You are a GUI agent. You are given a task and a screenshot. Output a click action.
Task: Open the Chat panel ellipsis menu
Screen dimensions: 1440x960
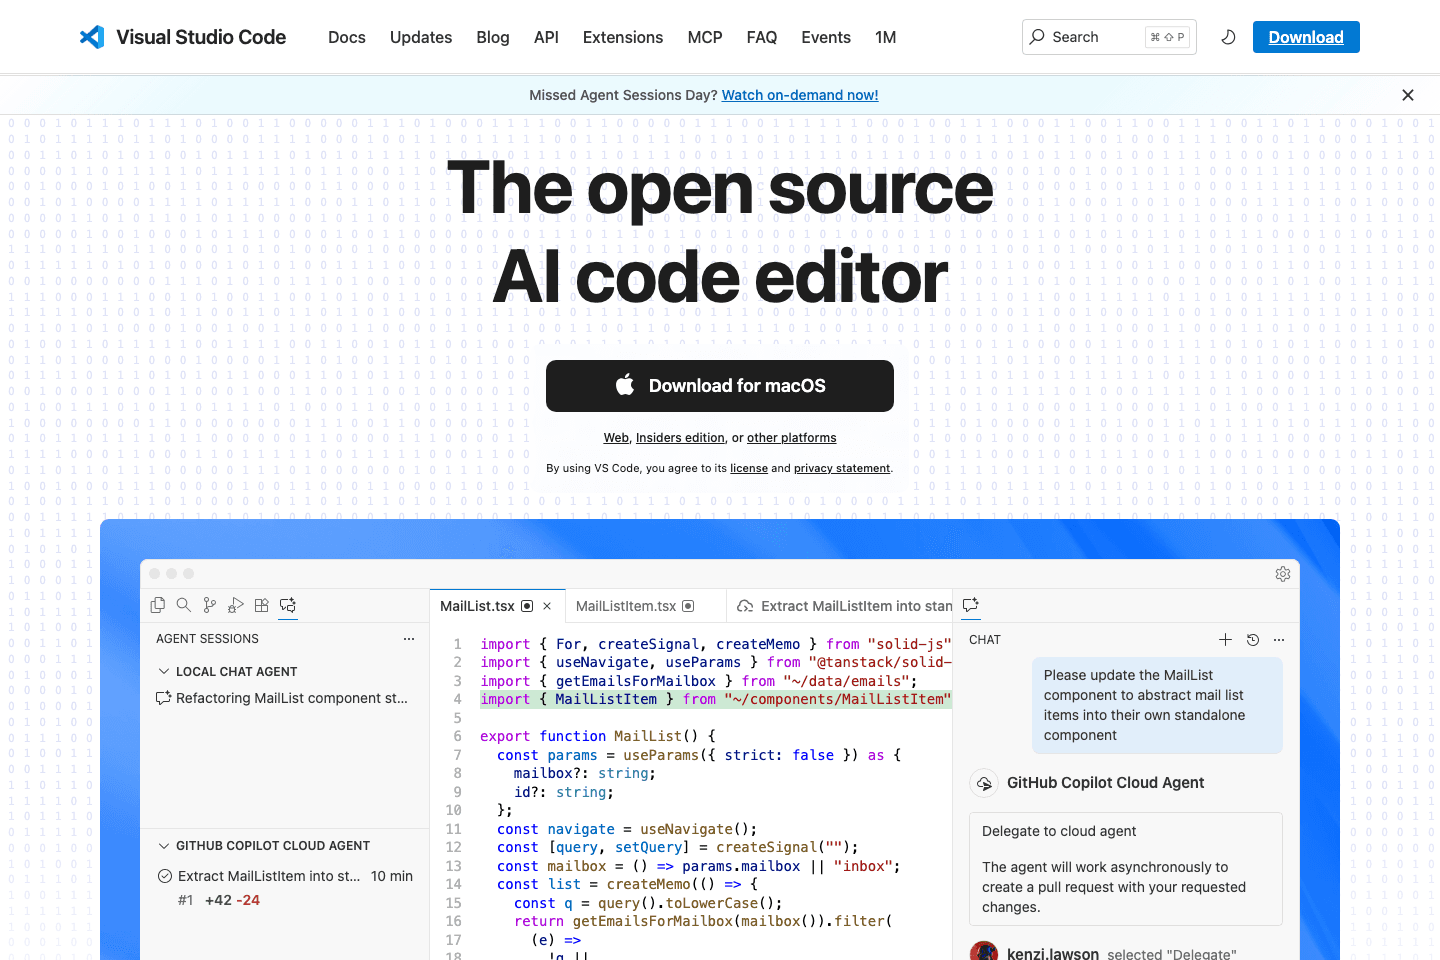tap(1278, 639)
